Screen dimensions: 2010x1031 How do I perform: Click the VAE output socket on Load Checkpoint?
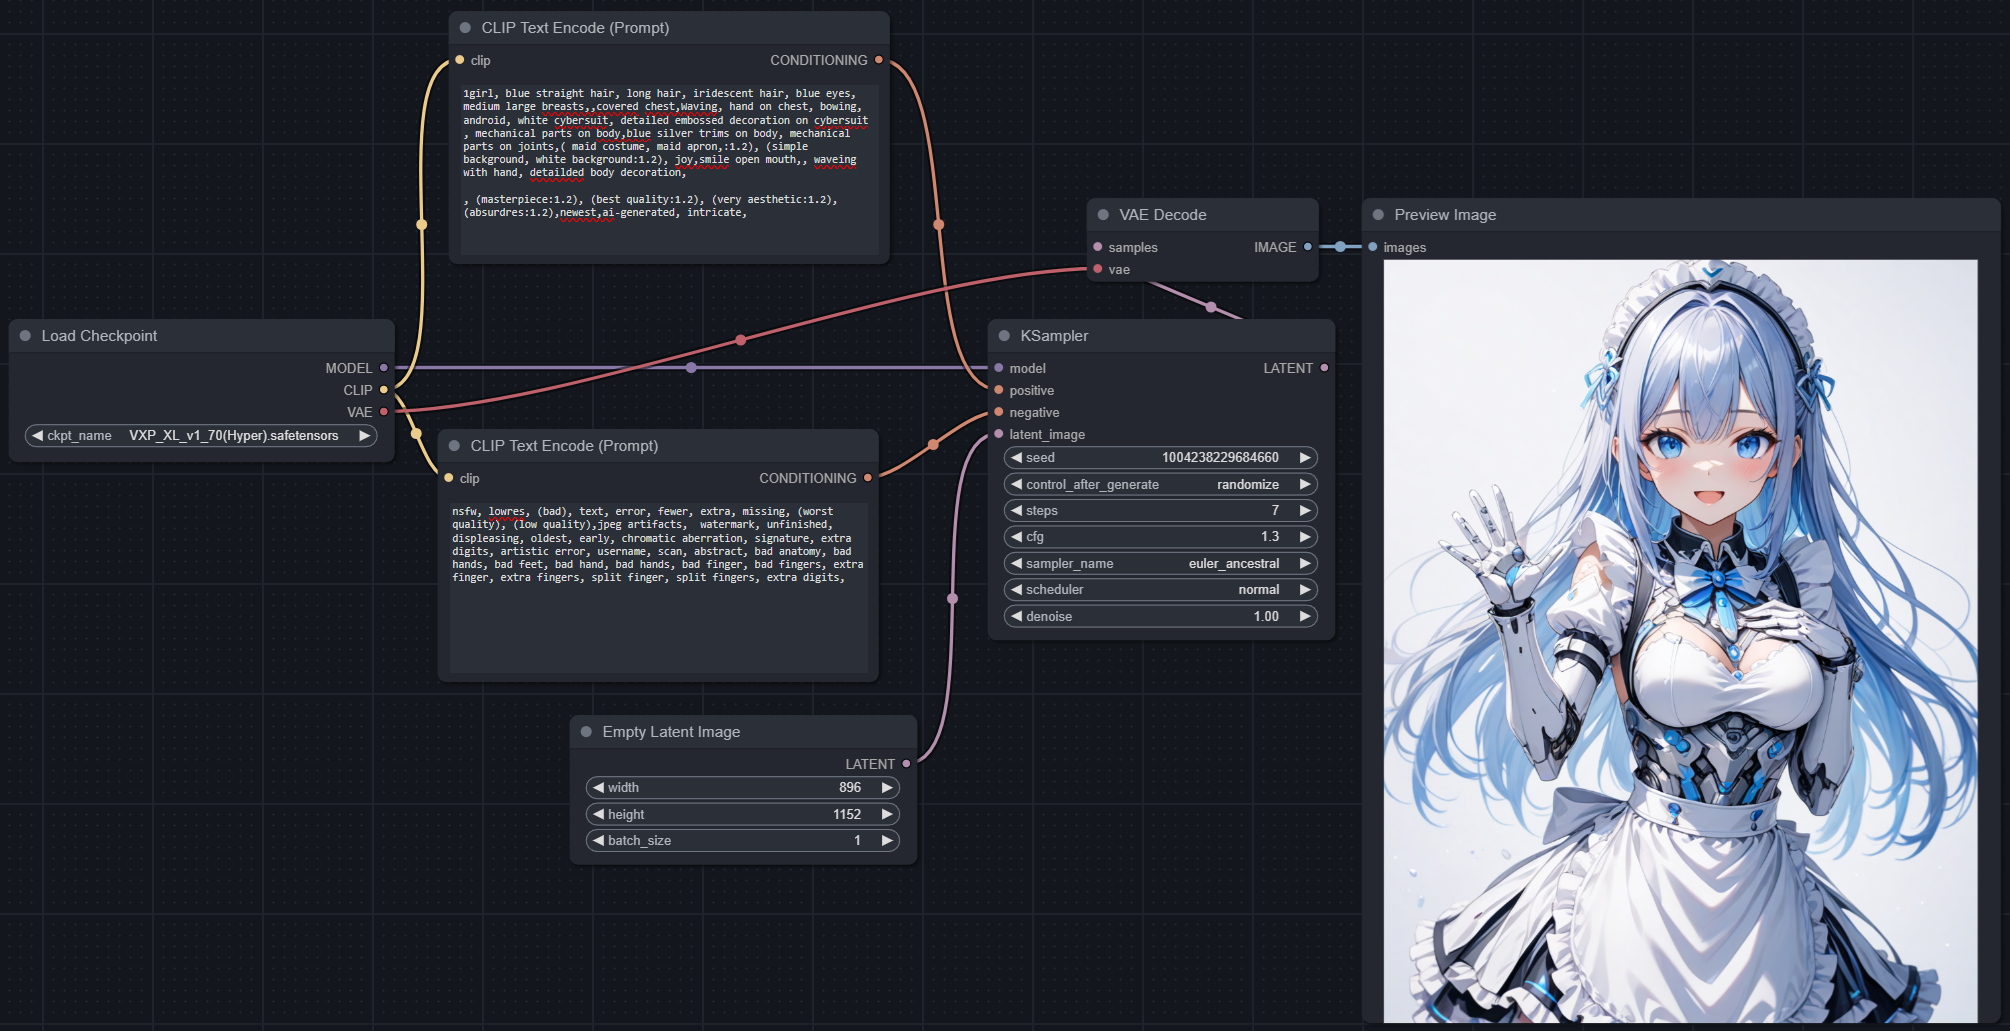tap(384, 412)
